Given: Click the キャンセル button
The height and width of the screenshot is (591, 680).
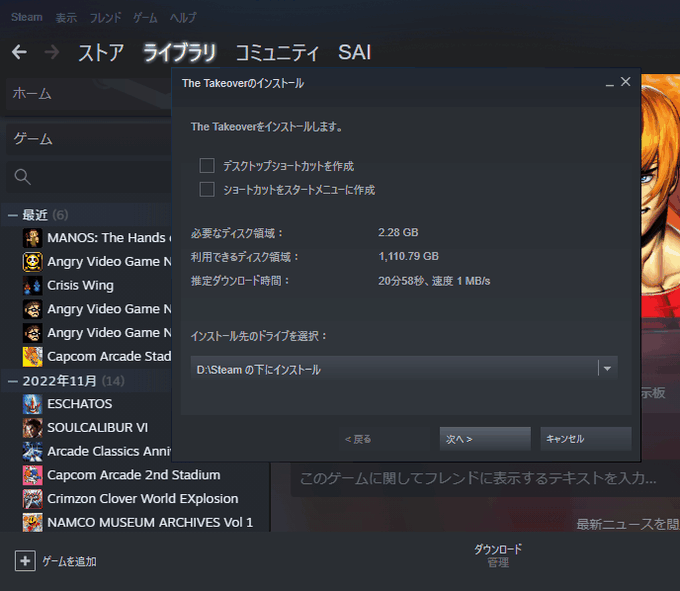Looking at the screenshot, I should (x=585, y=439).
